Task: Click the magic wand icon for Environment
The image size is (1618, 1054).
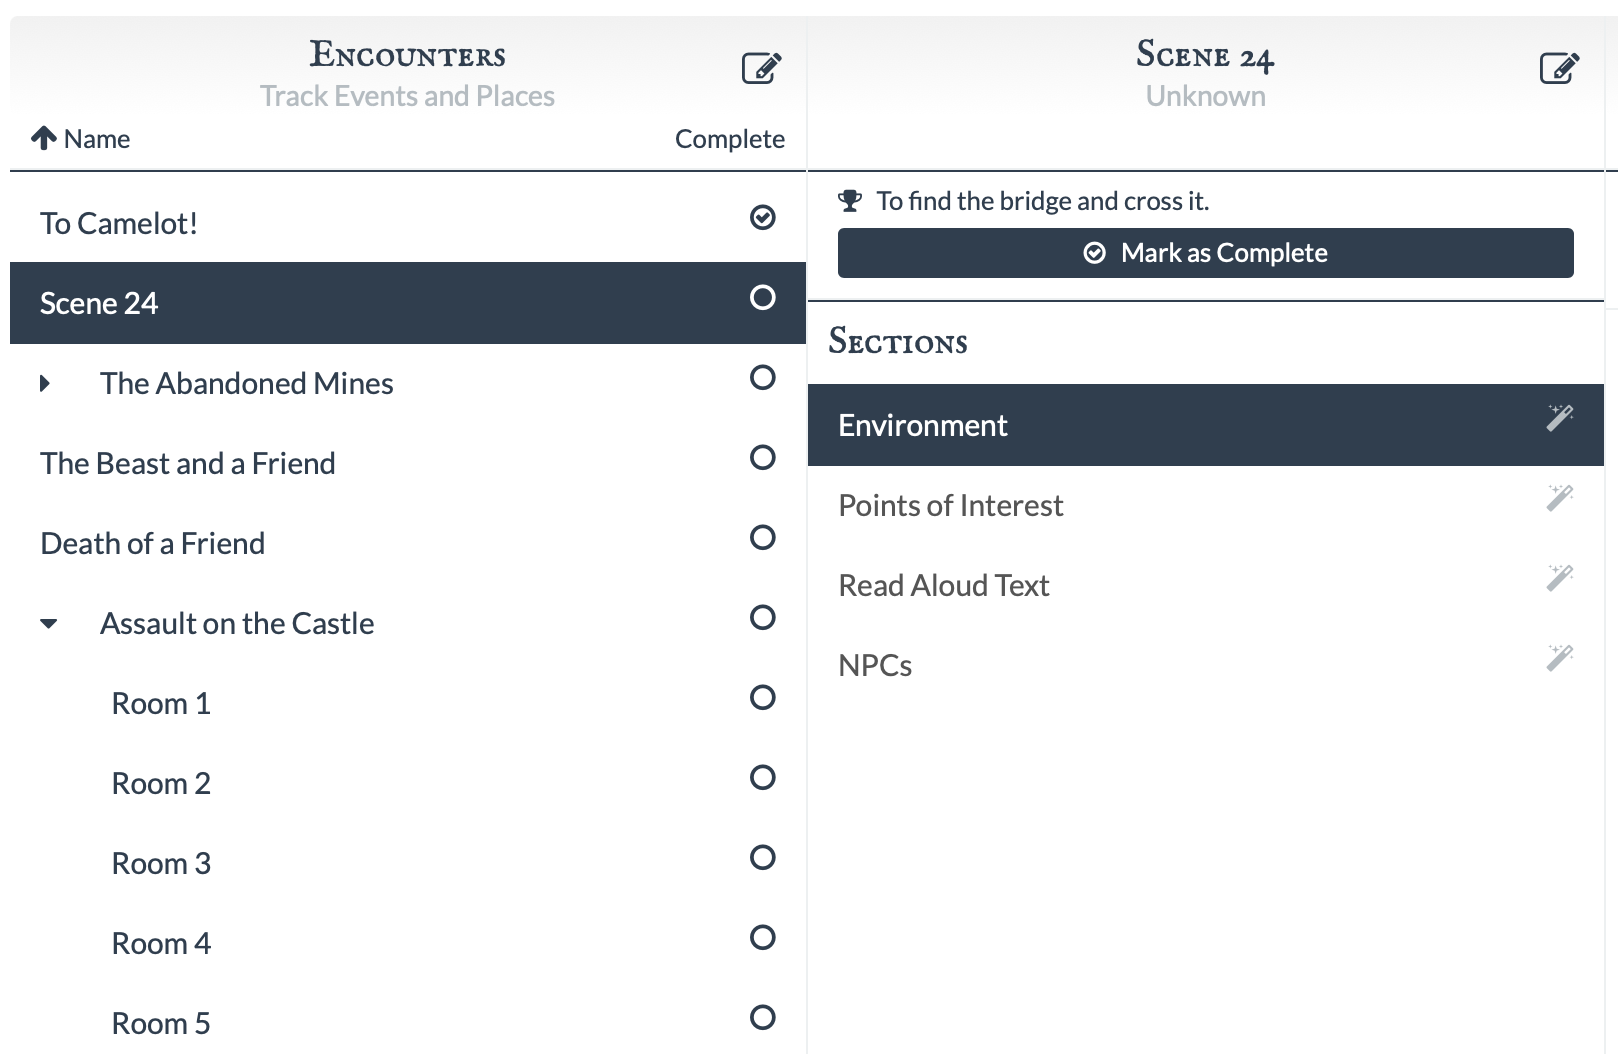Action: click(1560, 417)
